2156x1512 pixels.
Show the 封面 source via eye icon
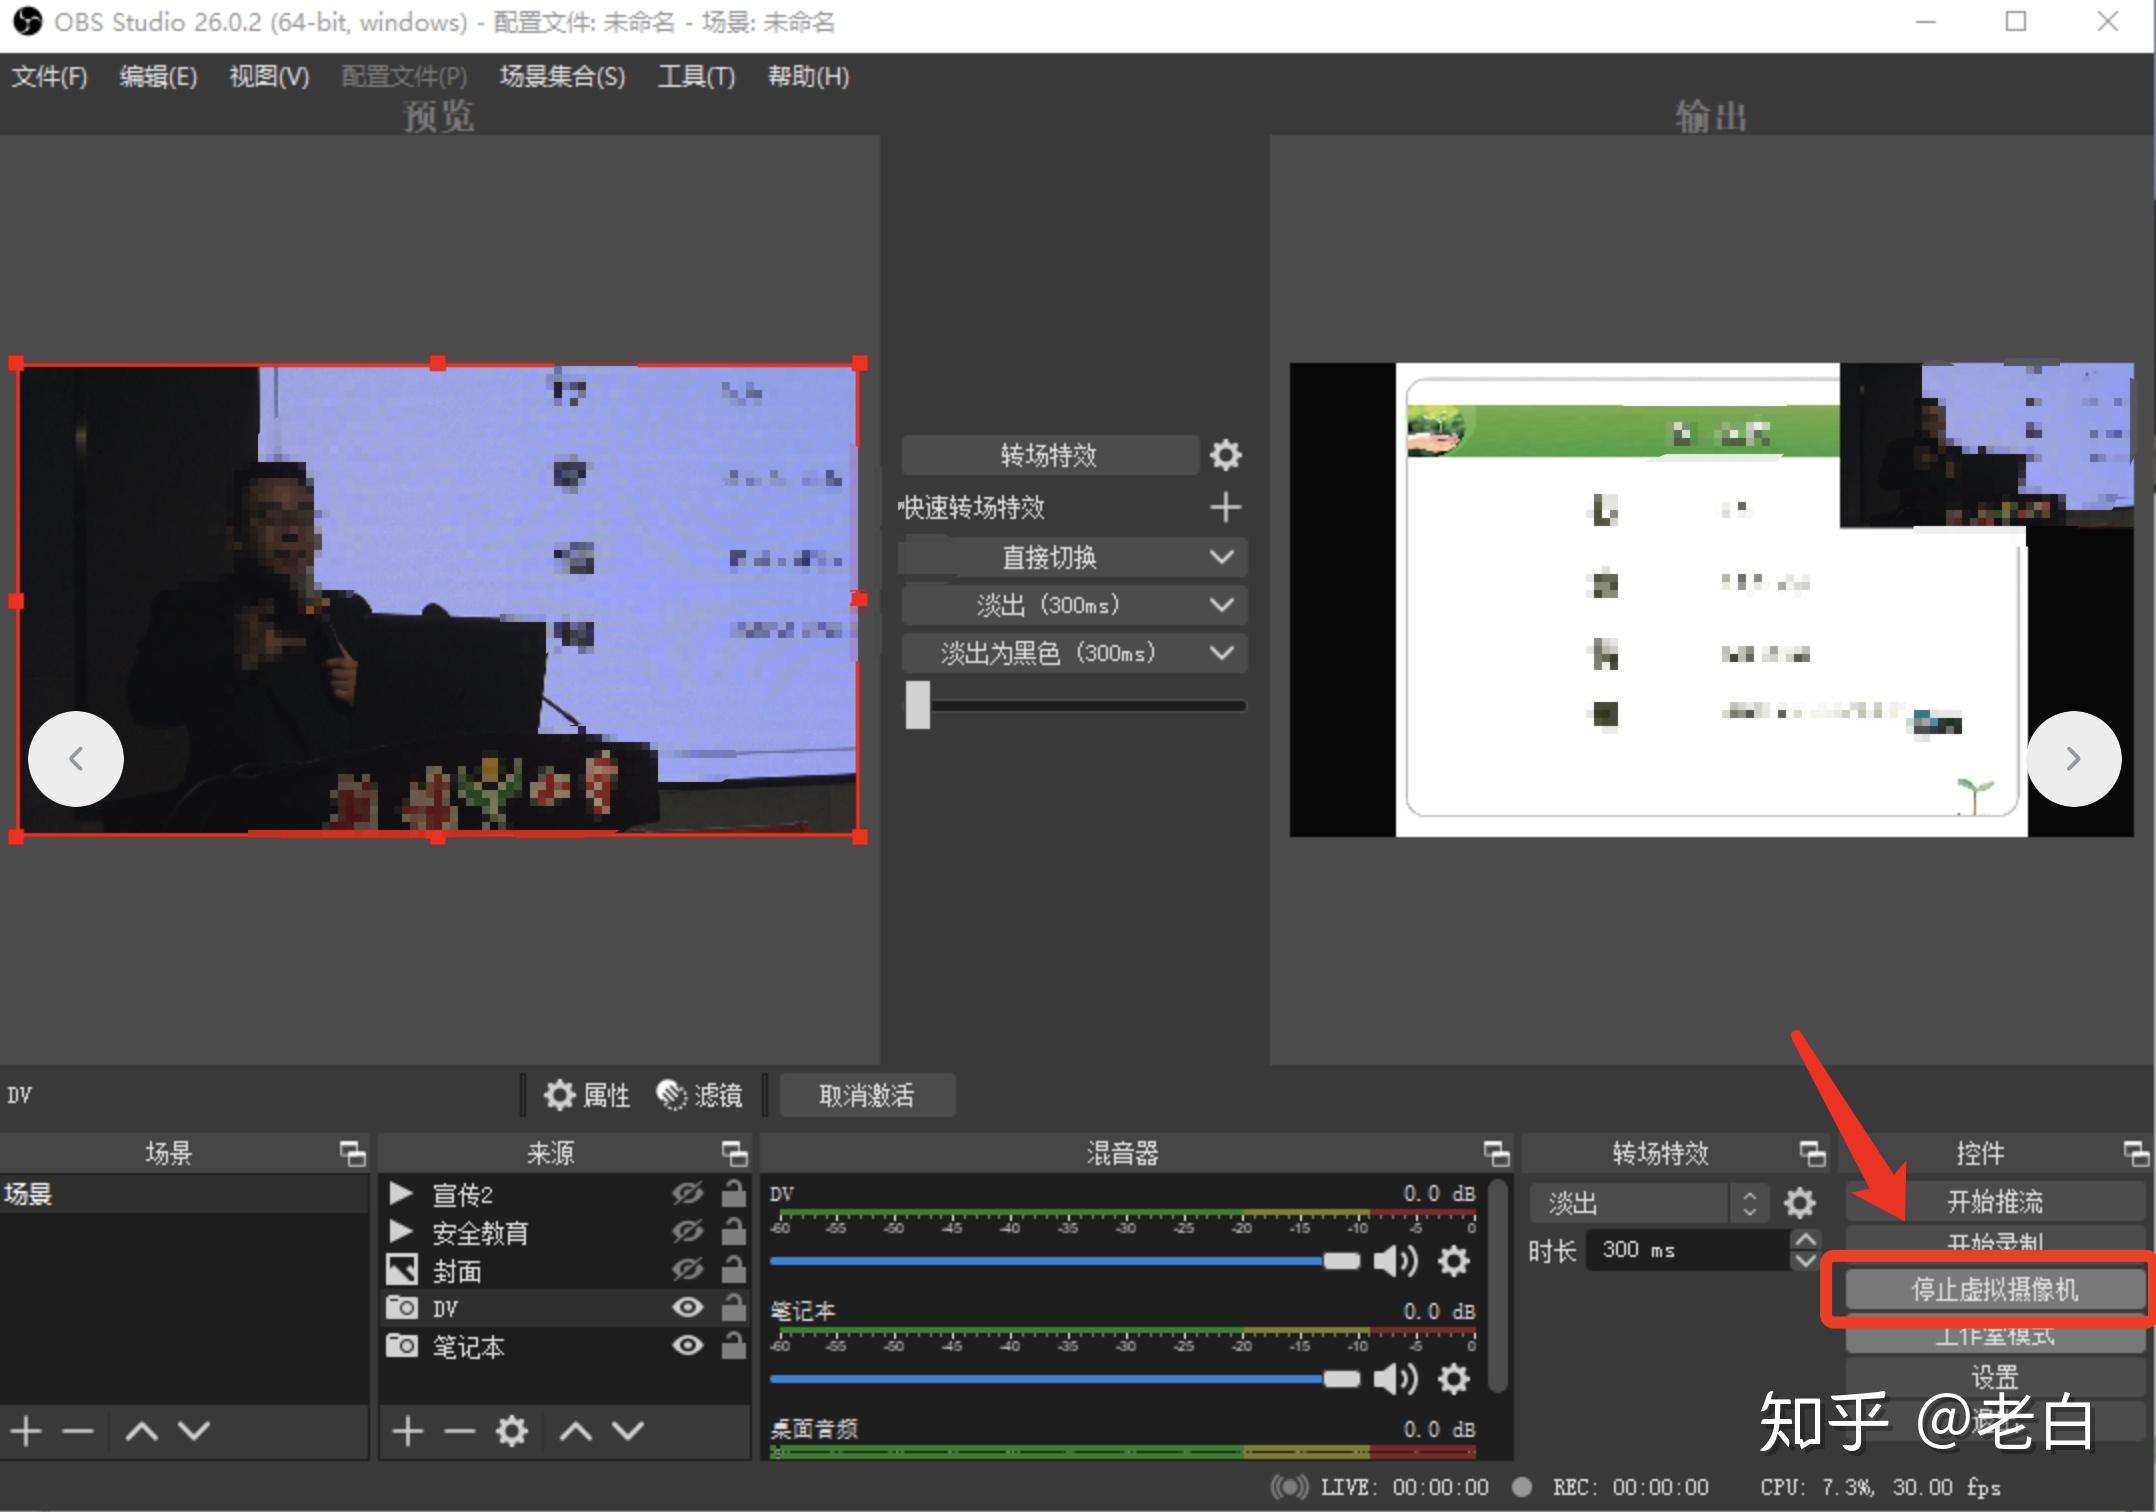pyautogui.click(x=687, y=1270)
